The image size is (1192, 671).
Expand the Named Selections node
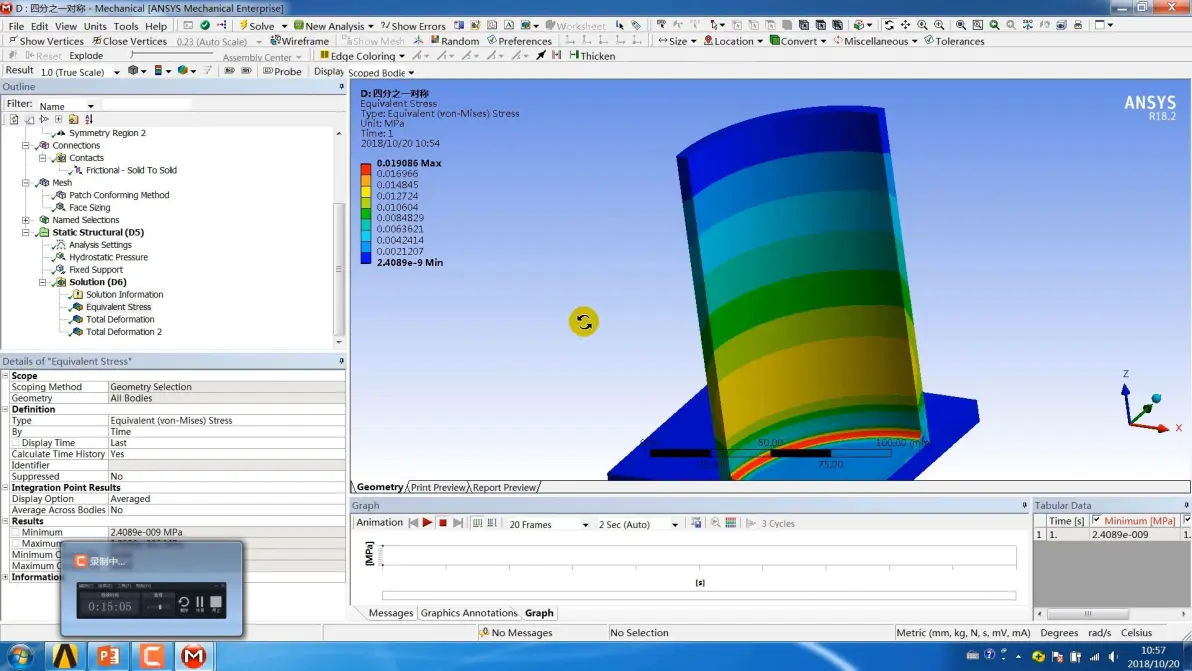(x=26, y=220)
